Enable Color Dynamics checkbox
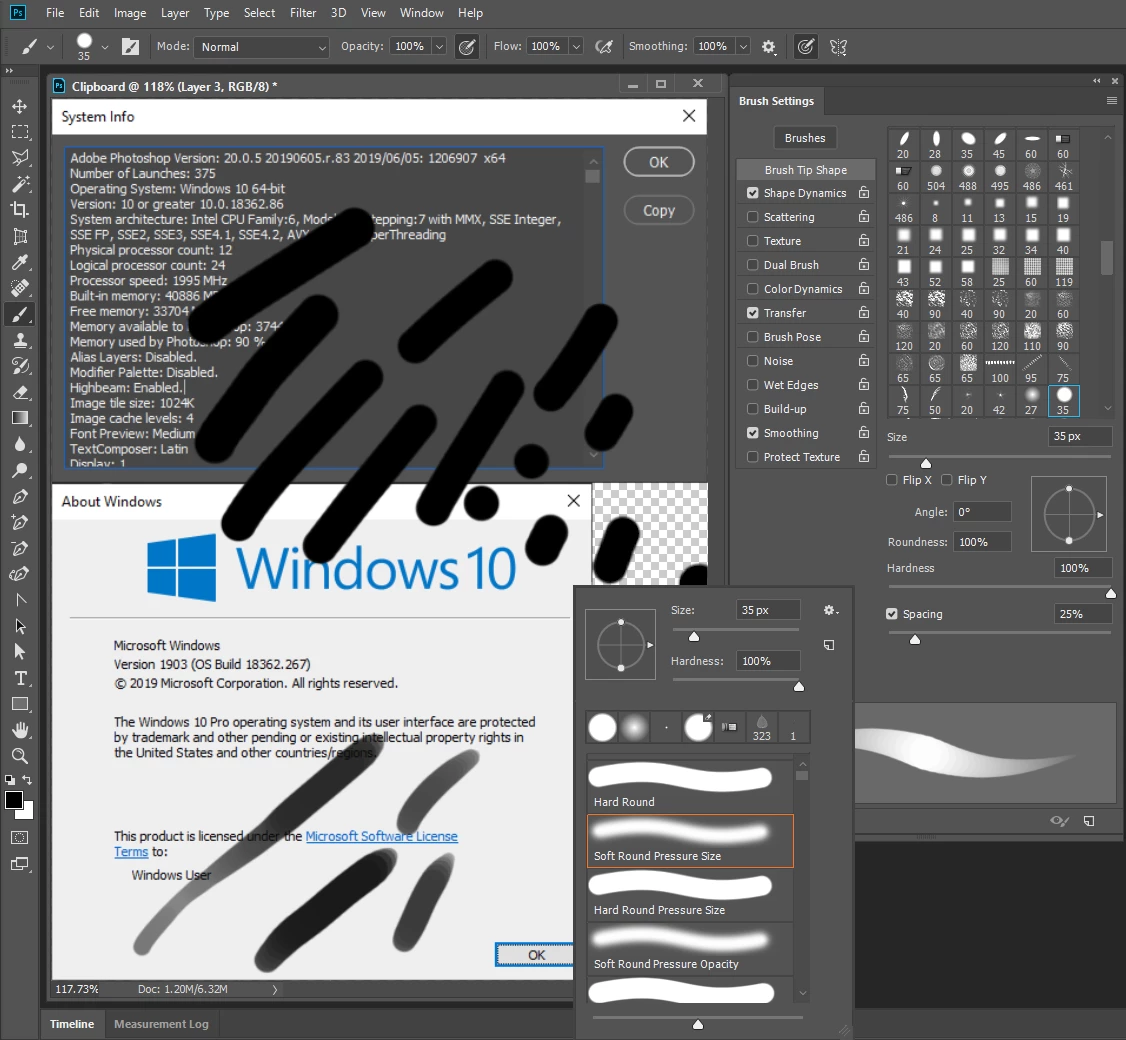Screen dimensions: 1126x1040 click(753, 288)
